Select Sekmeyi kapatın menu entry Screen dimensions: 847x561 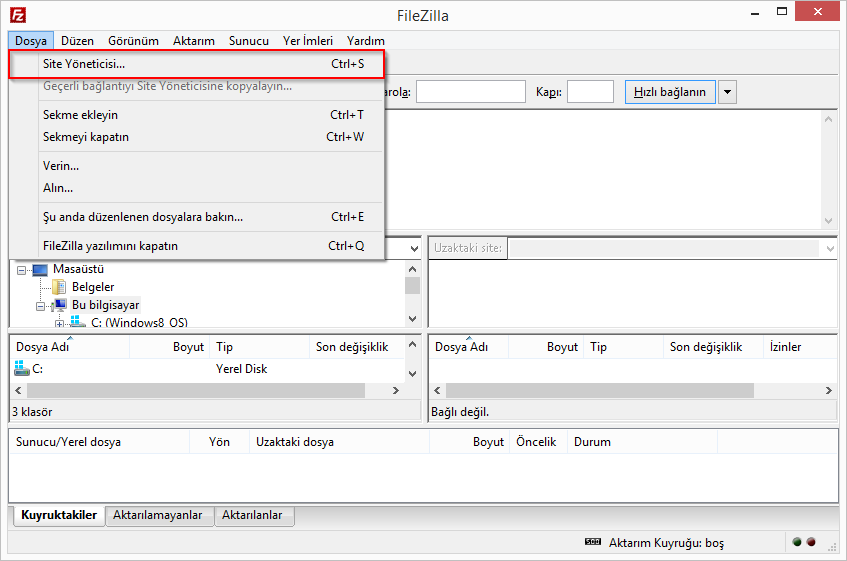pyautogui.click(x=197, y=137)
